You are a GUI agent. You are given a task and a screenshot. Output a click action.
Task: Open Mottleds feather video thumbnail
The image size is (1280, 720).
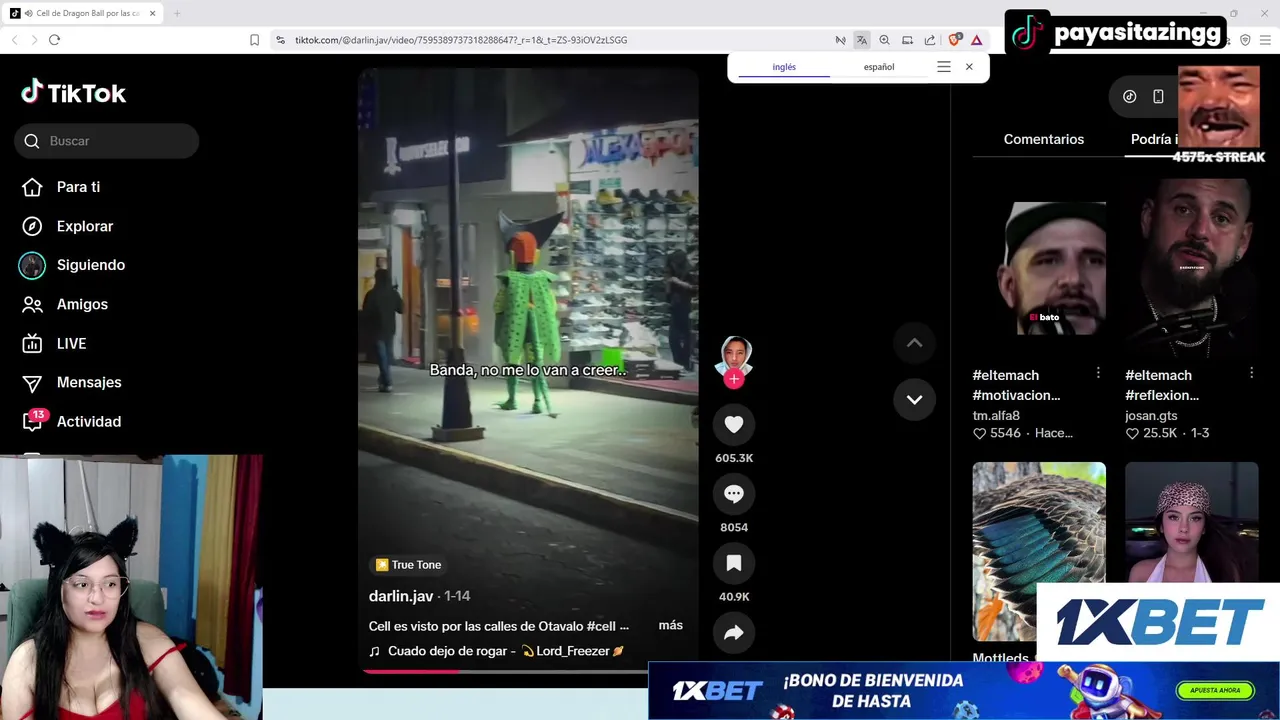1039,552
